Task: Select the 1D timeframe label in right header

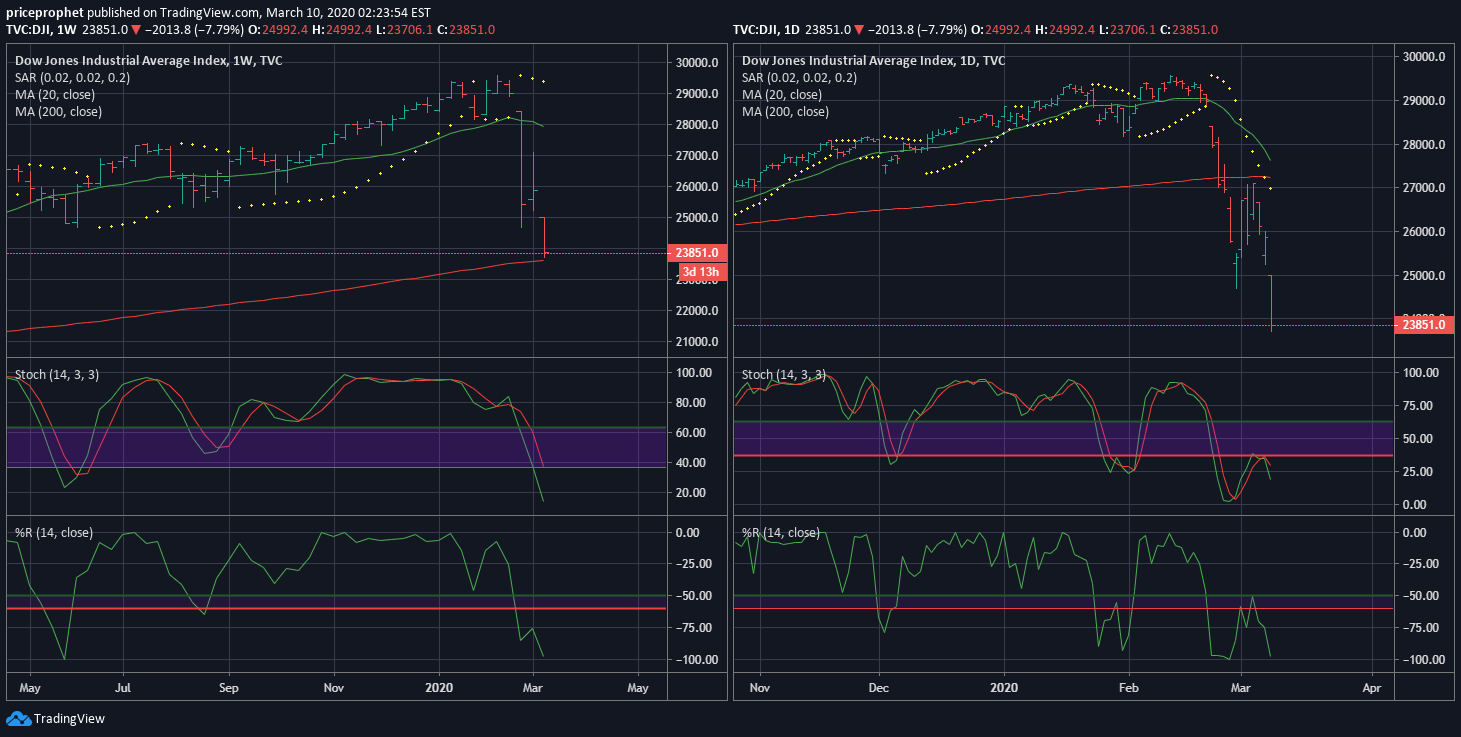Action: click(x=790, y=30)
